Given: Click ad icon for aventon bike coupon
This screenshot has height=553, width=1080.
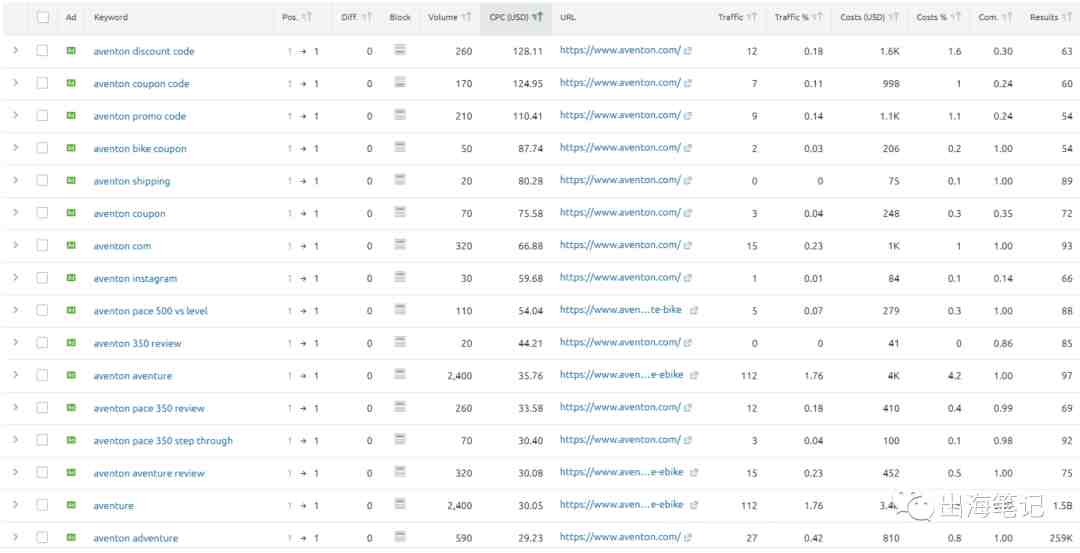Looking at the screenshot, I should tap(71, 147).
